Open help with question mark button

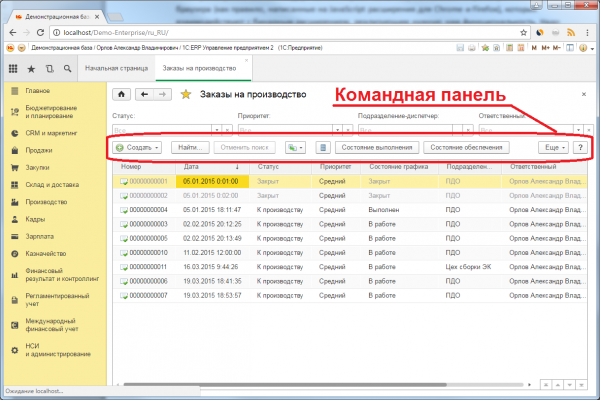579,147
